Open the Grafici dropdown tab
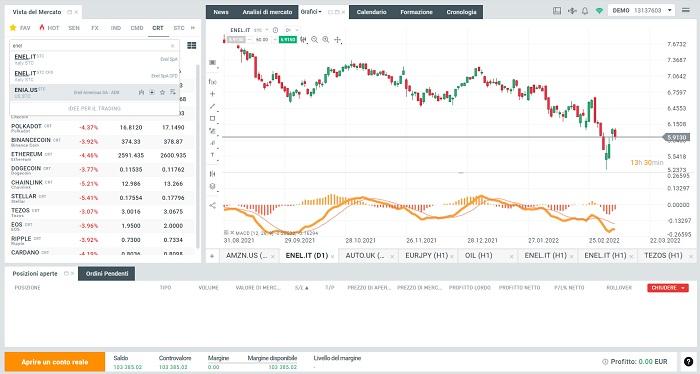The height and width of the screenshot is (374, 700). (311, 12)
